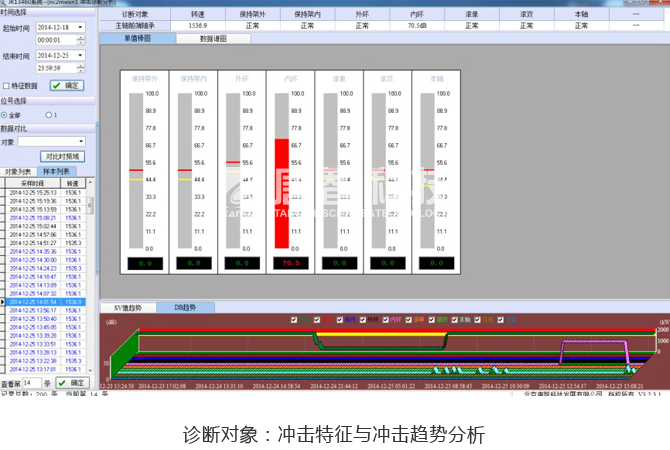The image size is (670, 450).
Task: Toggle the 内环 trend legend checkbox
Action: coord(386,320)
